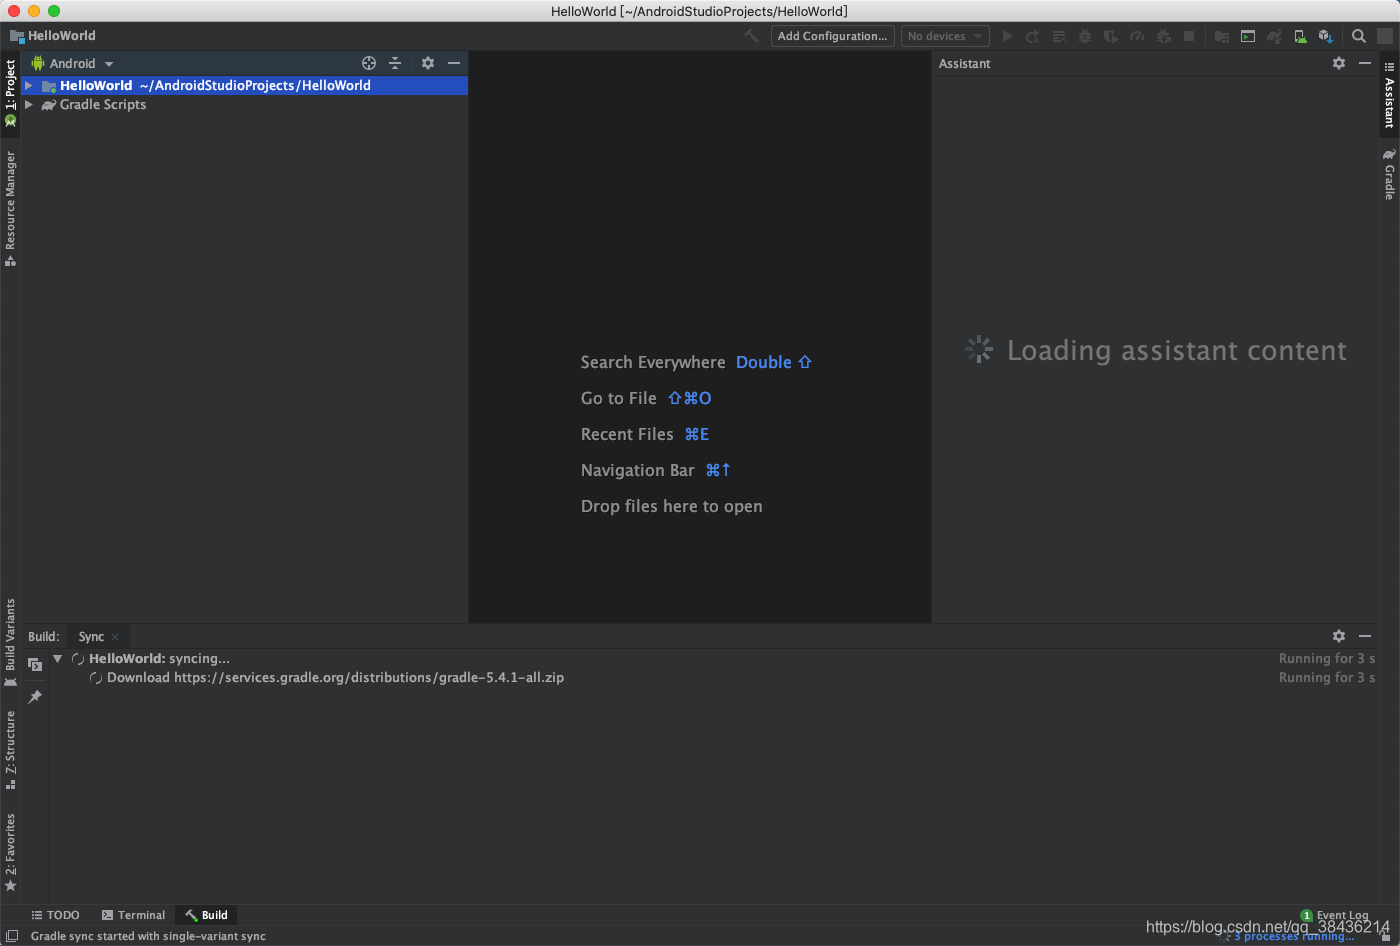The width and height of the screenshot is (1400, 946).
Task: Click the Go to File hint text
Action: [618, 398]
